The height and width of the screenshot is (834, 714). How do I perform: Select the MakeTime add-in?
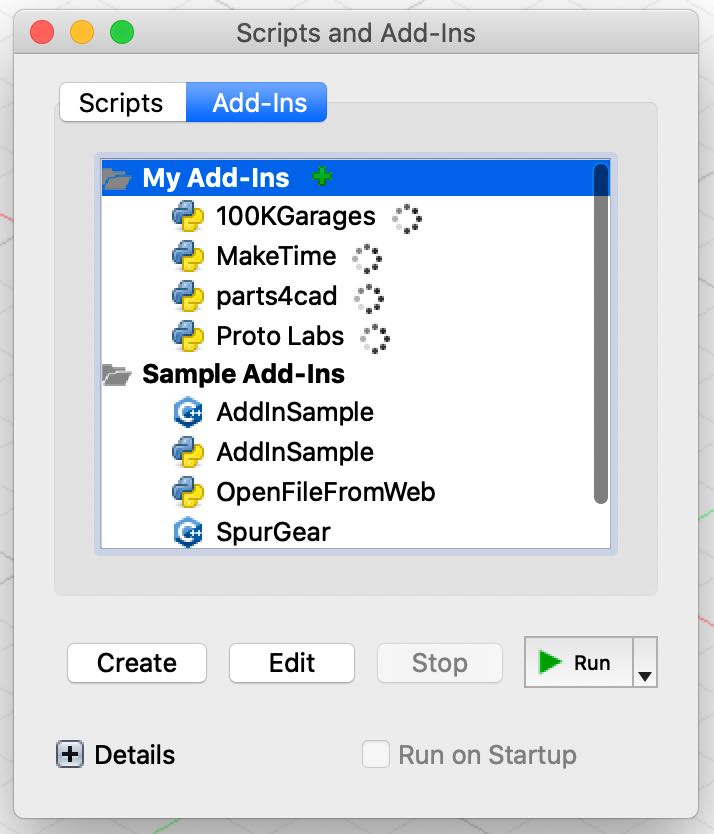click(x=276, y=256)
